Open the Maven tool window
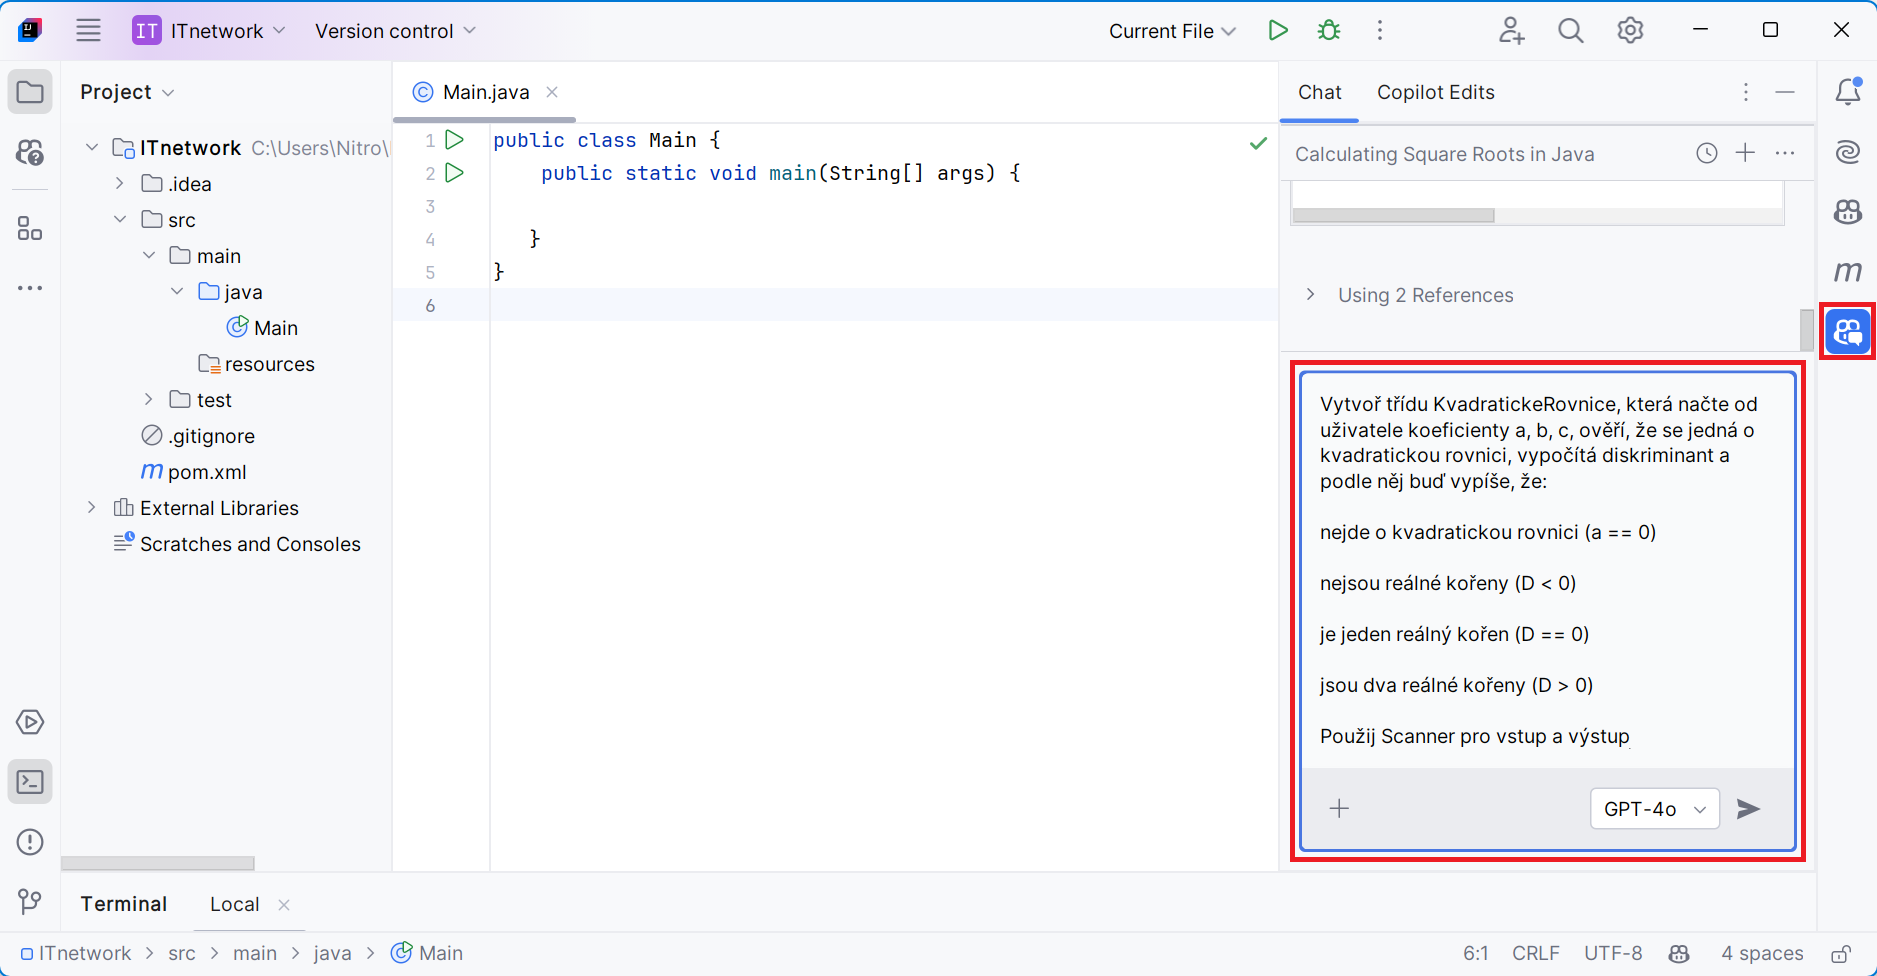This screenshot has height=976, width=1877. (x=1847, y=271)
